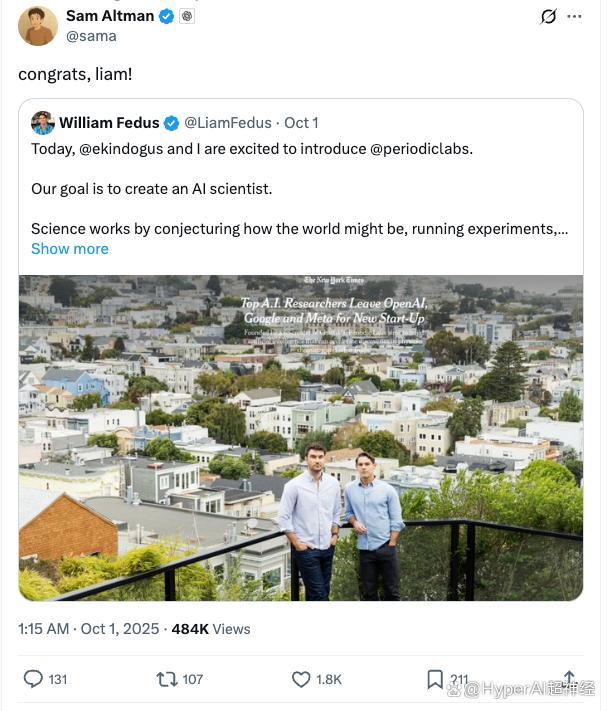Open the three-dot more options menu

coord(574,16)
